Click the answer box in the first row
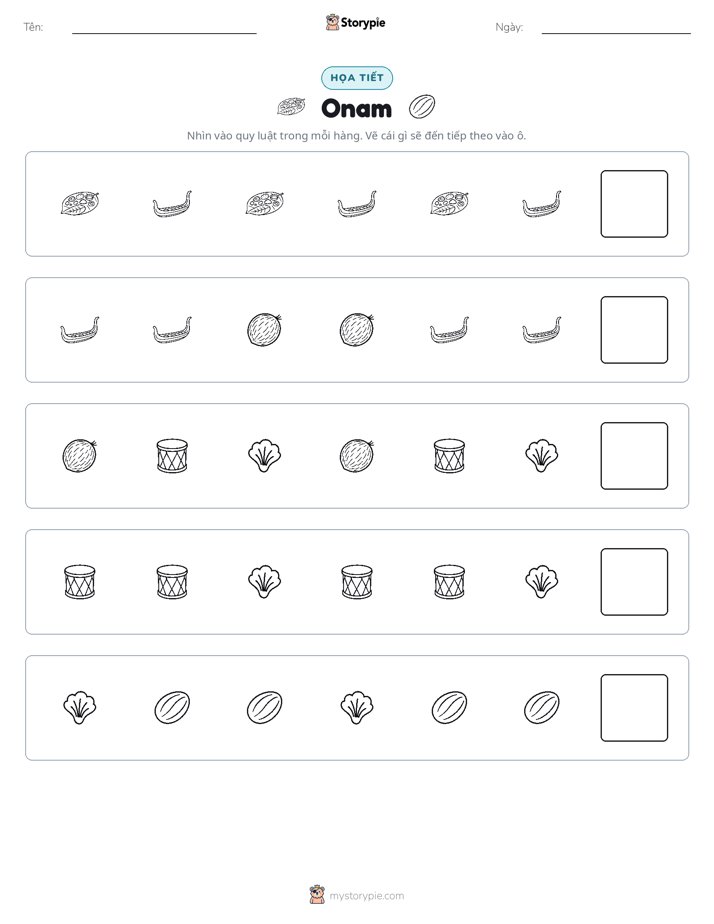 (x=634, y=204)
